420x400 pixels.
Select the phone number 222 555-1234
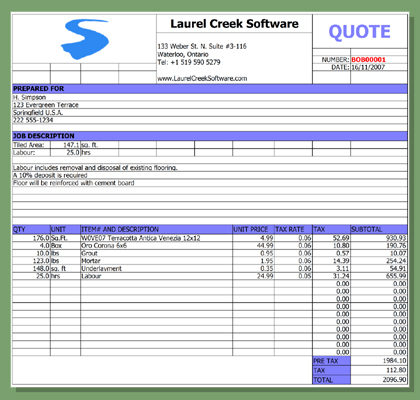click(x=33, y=120)
